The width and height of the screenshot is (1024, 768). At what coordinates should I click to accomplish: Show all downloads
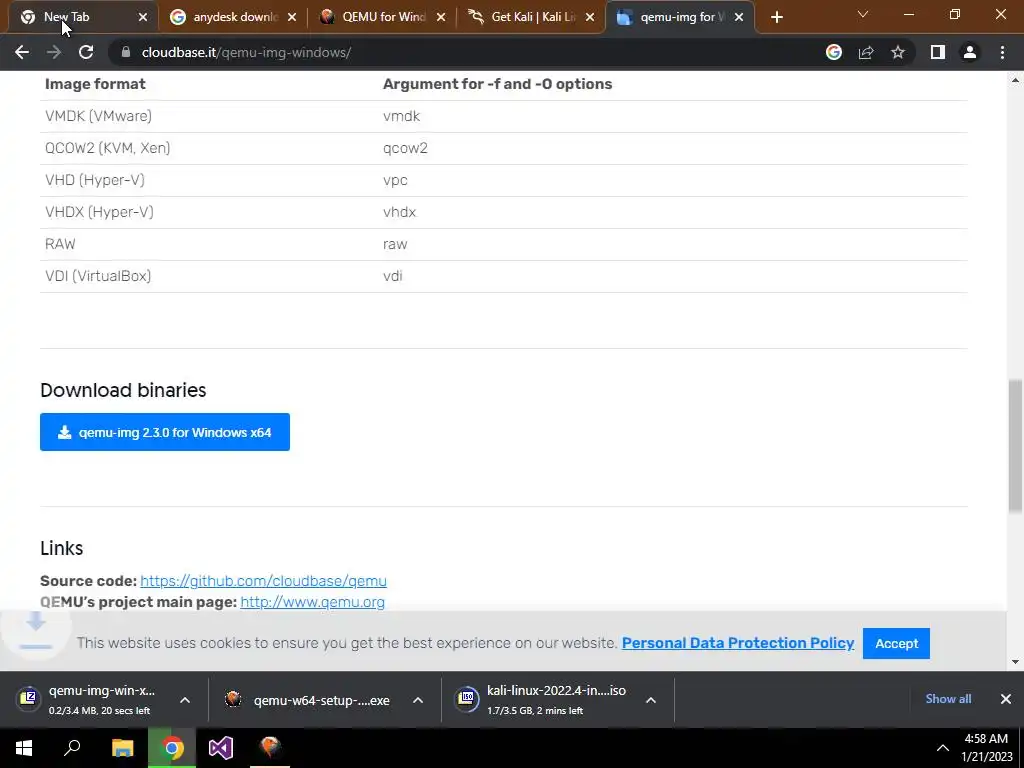tap(948, 699)
